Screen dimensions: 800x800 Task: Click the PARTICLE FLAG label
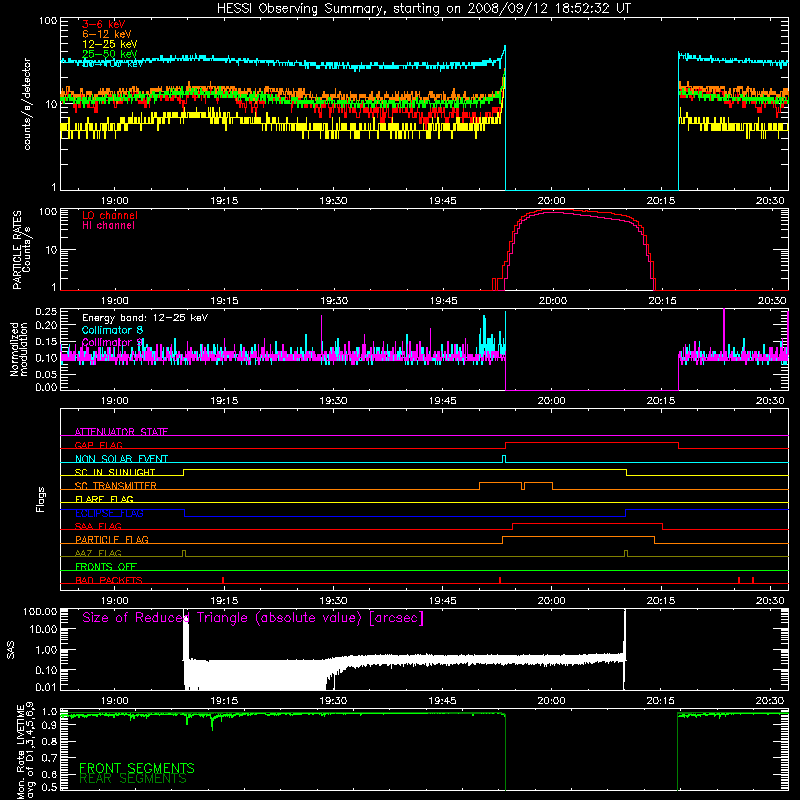click(x=112, y=539)
